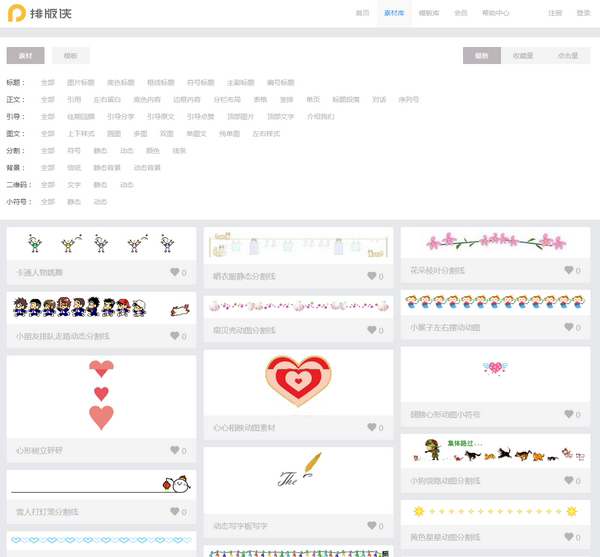This screenshot has width=600, height=557.
Task: Select the 介绍我们 filter
Action: [320, 116]
